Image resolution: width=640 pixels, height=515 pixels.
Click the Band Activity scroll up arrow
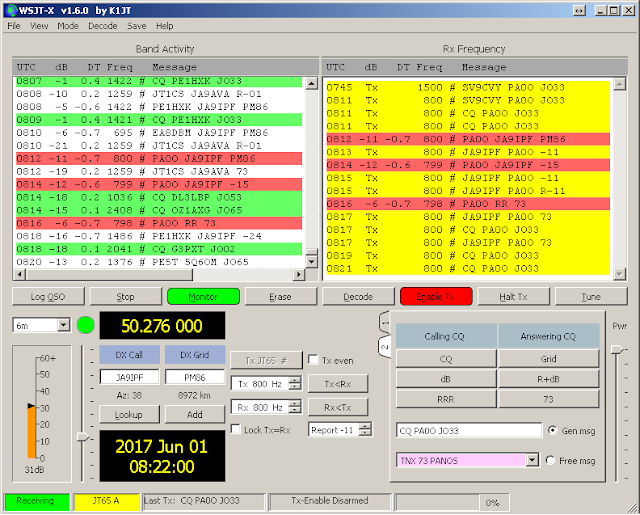[x=311, y=84]
